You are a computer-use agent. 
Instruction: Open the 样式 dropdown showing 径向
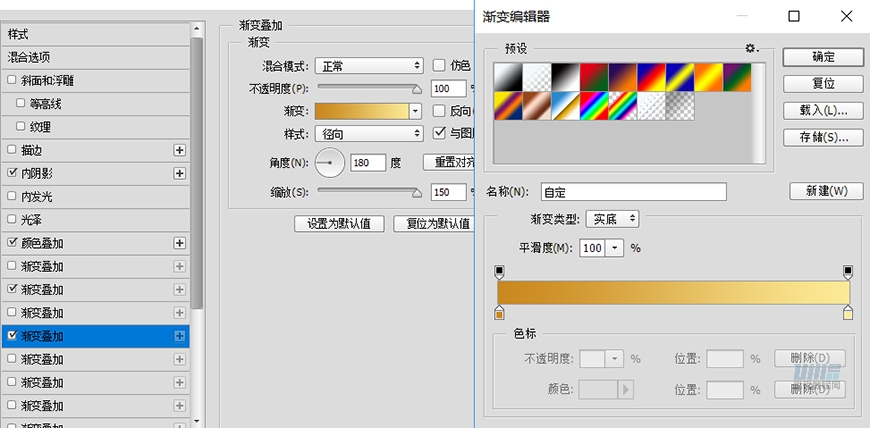point(369,133)
